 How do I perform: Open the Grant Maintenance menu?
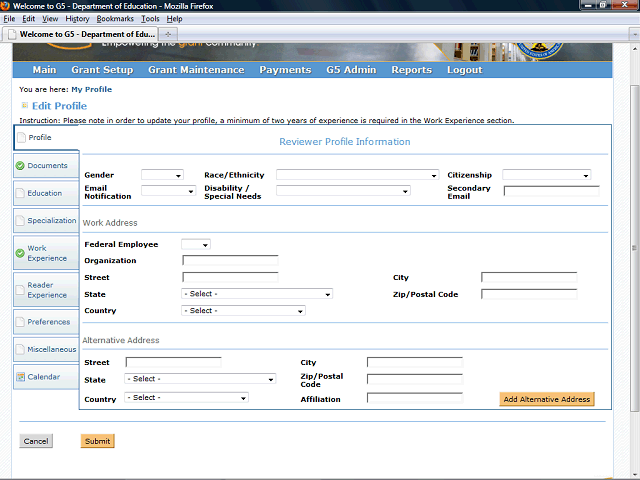[x=196, y=70]
